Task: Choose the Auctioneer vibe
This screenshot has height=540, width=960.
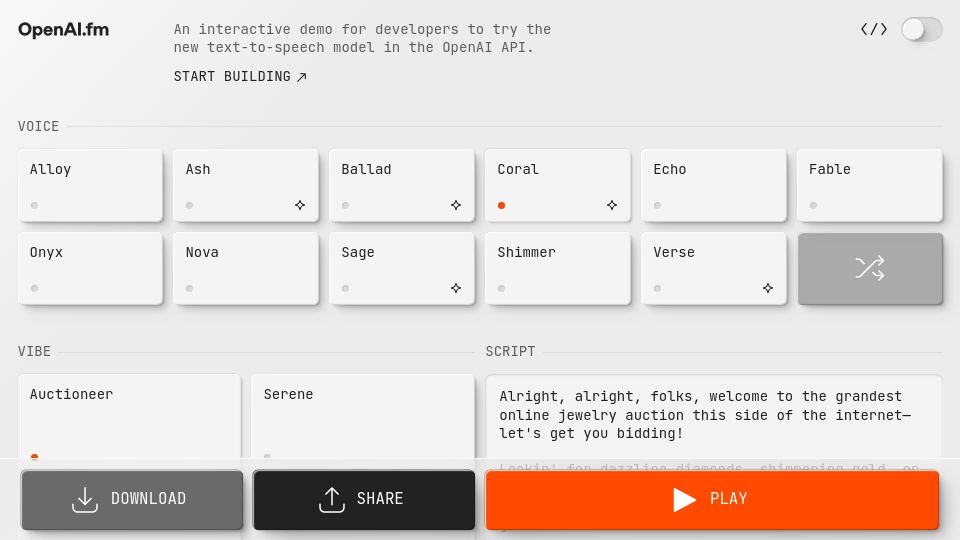Action: 129,416
